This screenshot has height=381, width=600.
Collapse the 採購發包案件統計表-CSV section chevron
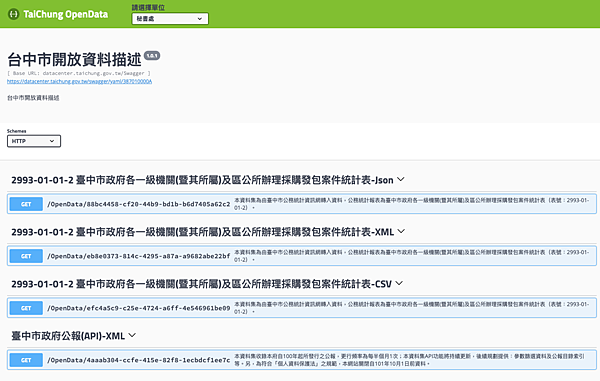(x=399, y=283)
